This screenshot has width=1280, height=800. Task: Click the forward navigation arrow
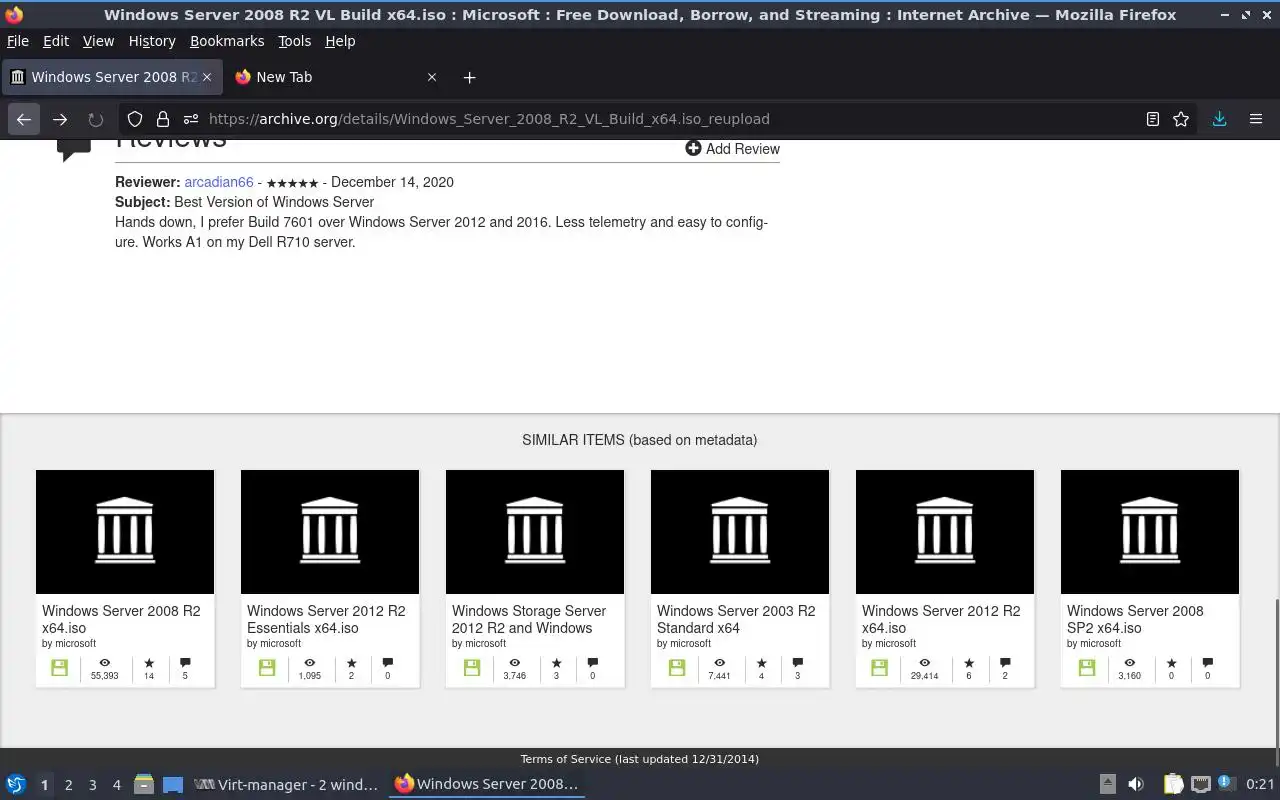(x=60, y=119)
